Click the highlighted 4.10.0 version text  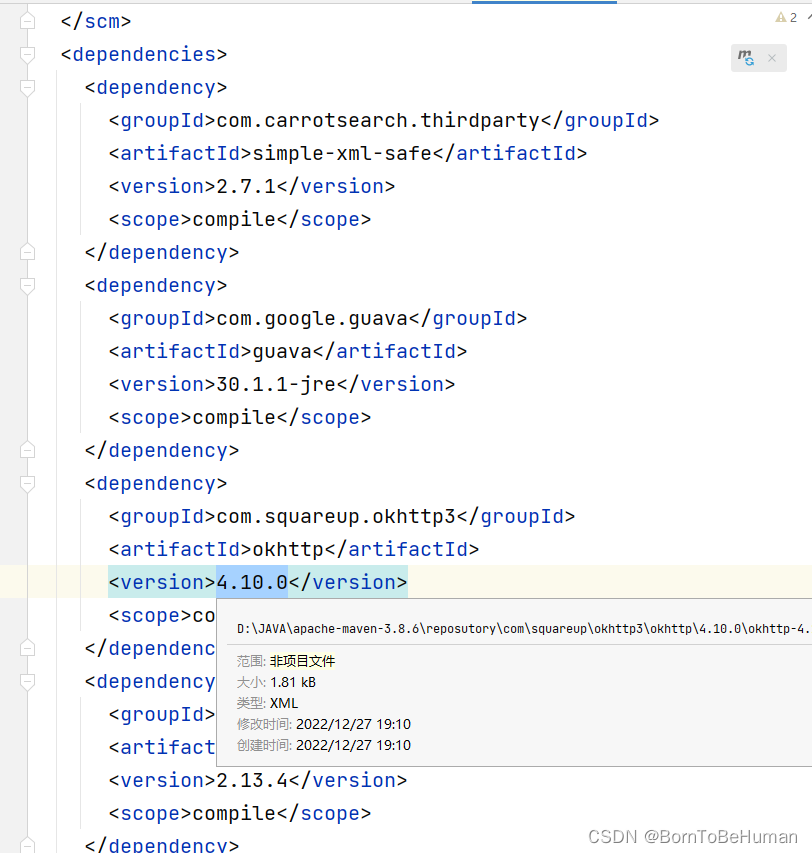click(x=252, y=582)
